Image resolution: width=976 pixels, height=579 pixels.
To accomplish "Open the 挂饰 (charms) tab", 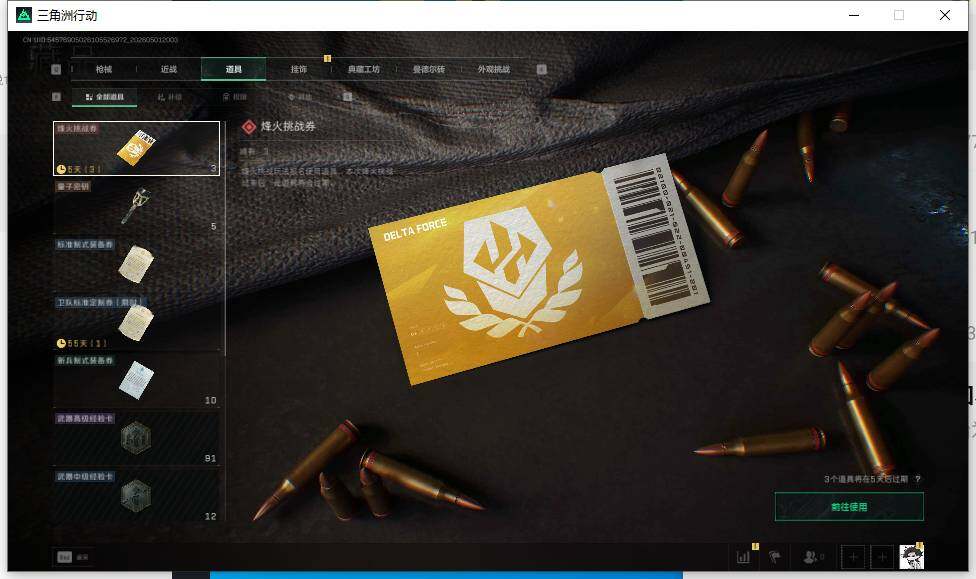I will (299, 69).
